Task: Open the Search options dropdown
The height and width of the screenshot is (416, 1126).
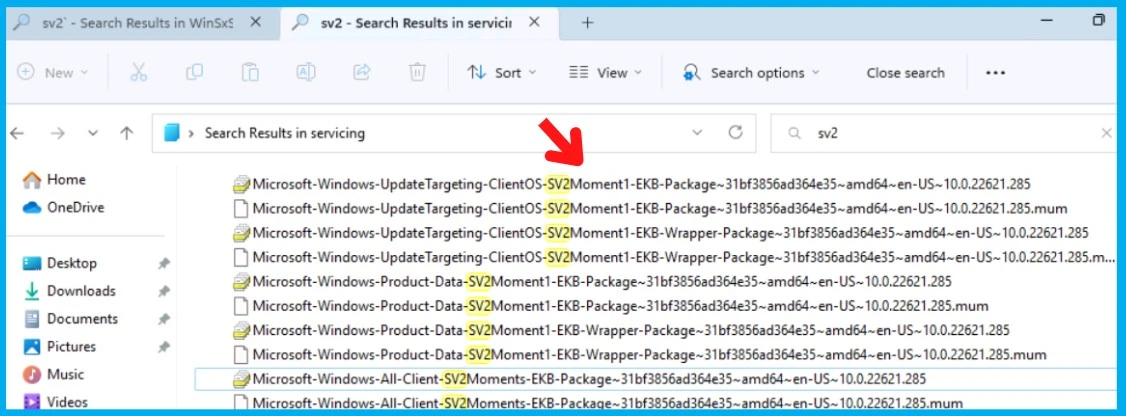Action: pos(750,73)
